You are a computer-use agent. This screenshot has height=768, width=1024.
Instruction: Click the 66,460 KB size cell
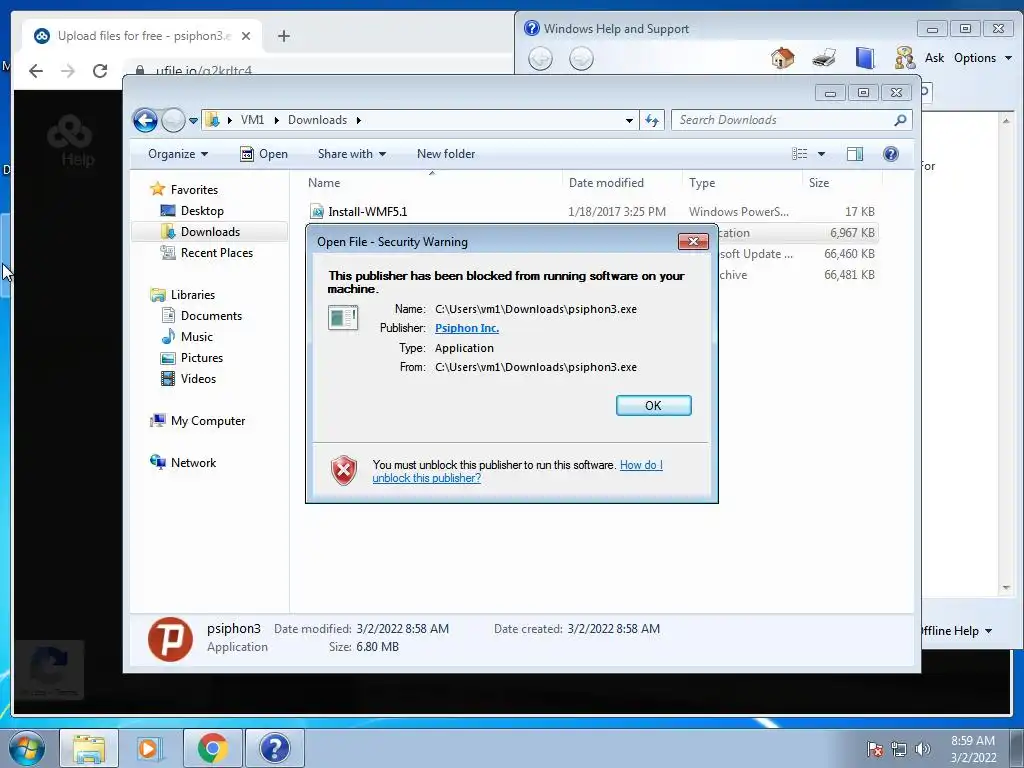tap(849, 254)
